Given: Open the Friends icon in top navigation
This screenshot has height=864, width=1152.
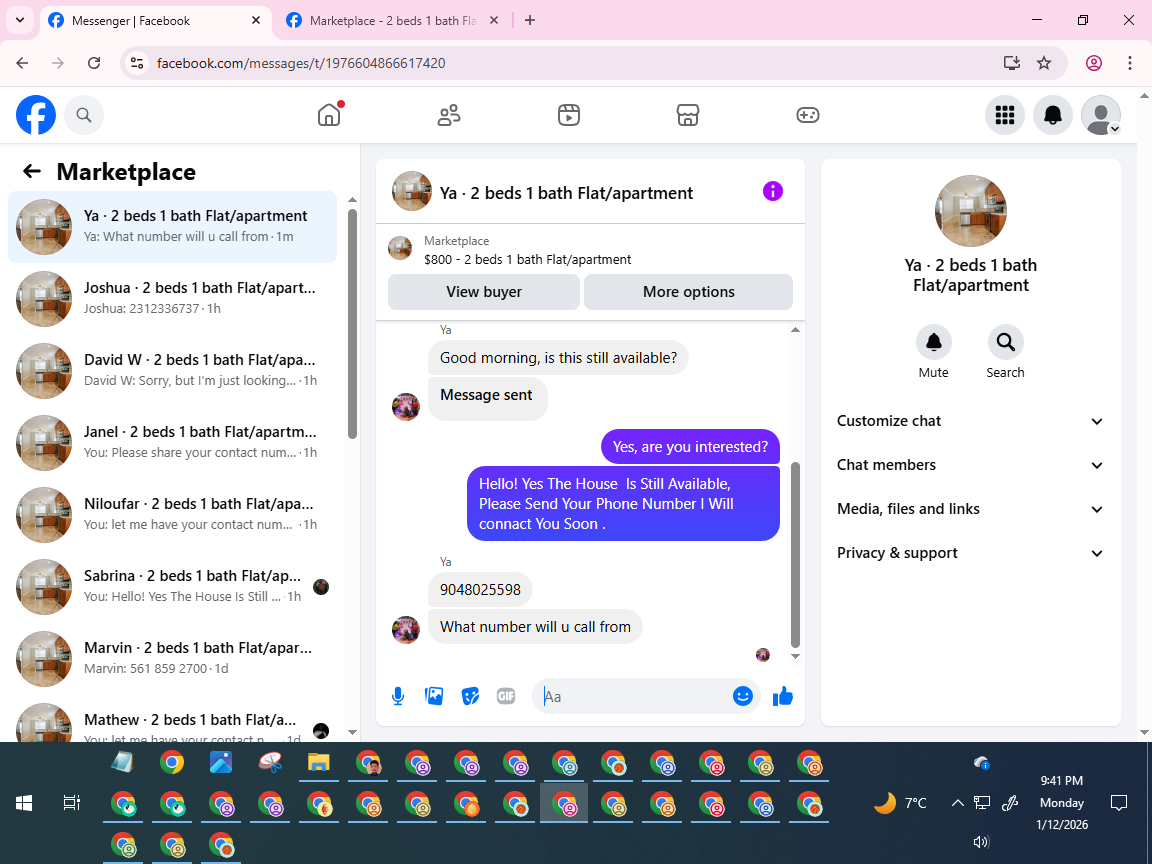Looking at the screenshot, I should point(449,115).
